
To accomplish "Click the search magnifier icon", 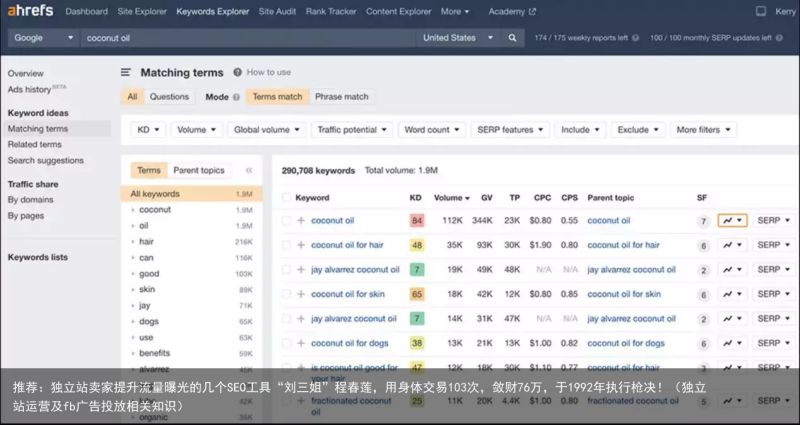I will (512, 38).
